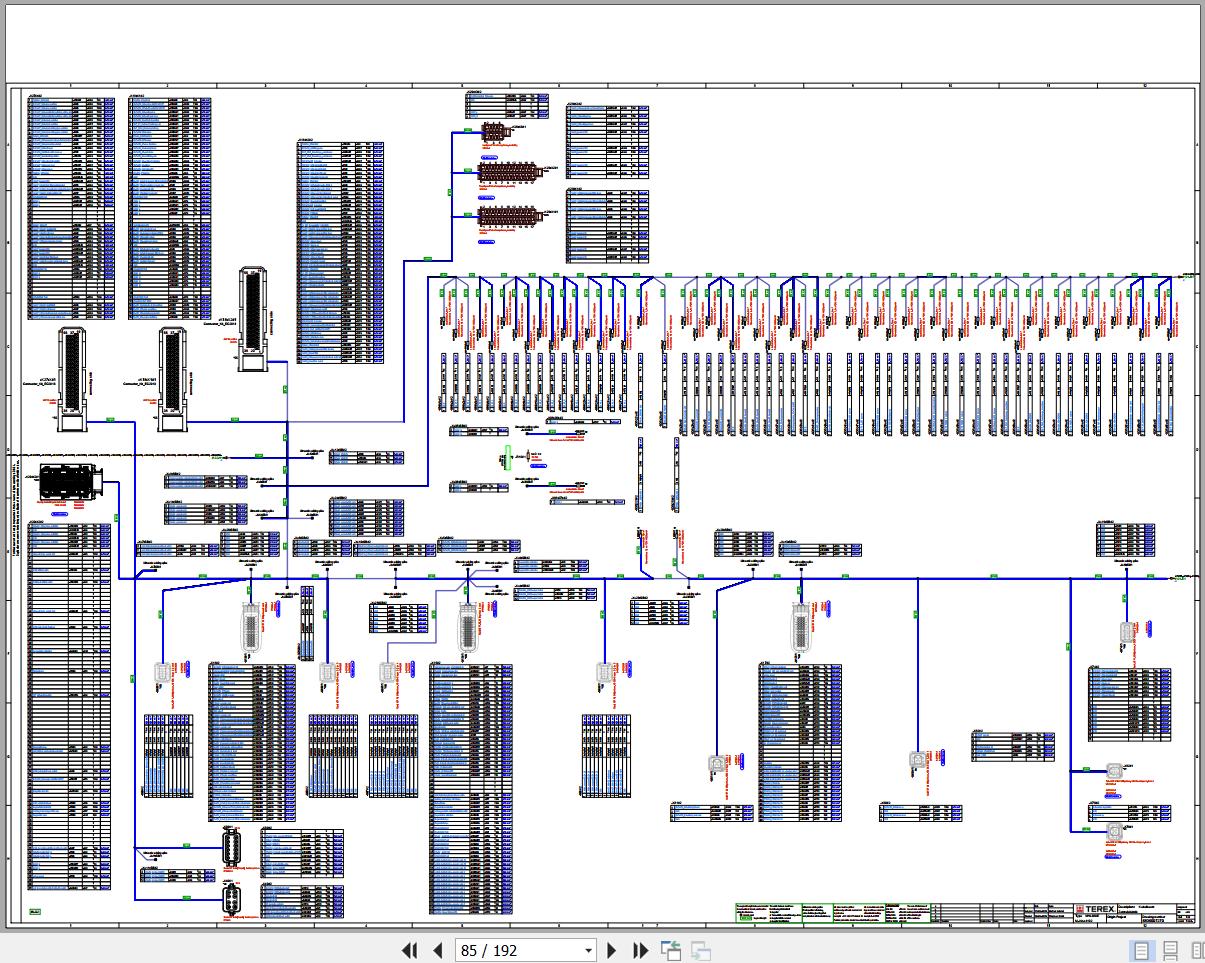1205x963 pixels.
Task: Go to next view icon (greyed)
Action: 701,951
